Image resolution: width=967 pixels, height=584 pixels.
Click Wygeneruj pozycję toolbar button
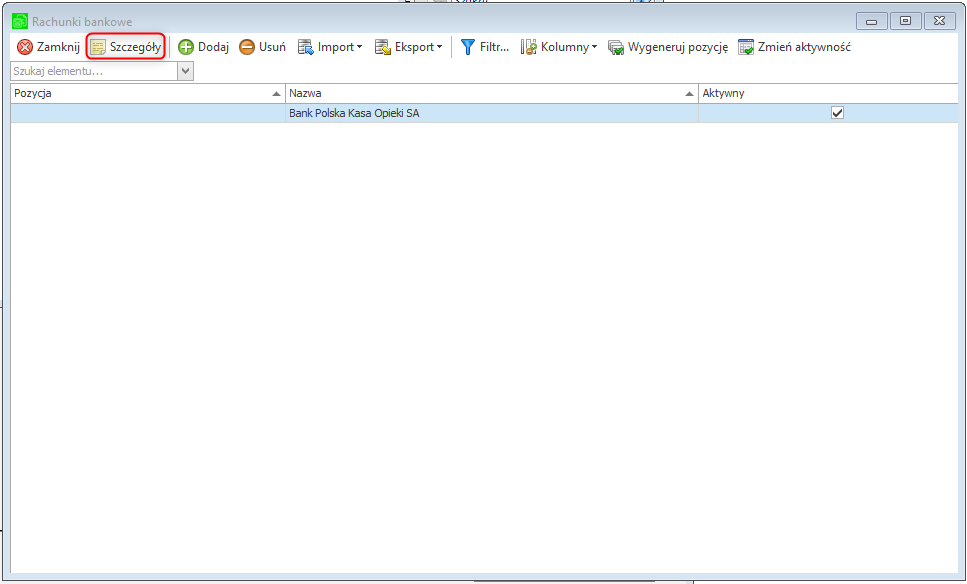pos(668,47)
